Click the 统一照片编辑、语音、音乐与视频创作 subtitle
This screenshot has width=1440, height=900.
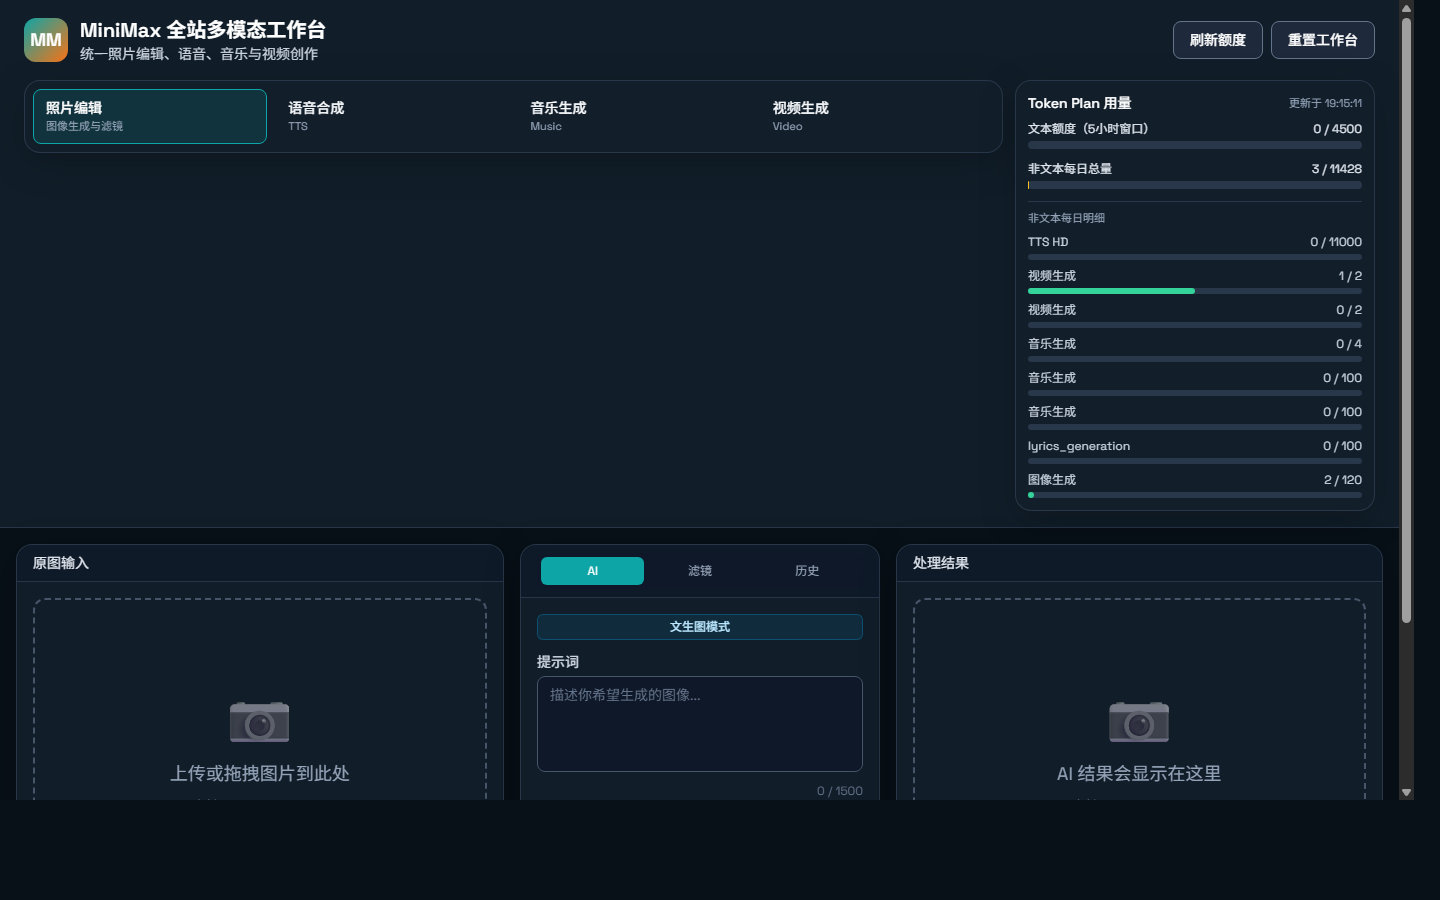point(199,54)
